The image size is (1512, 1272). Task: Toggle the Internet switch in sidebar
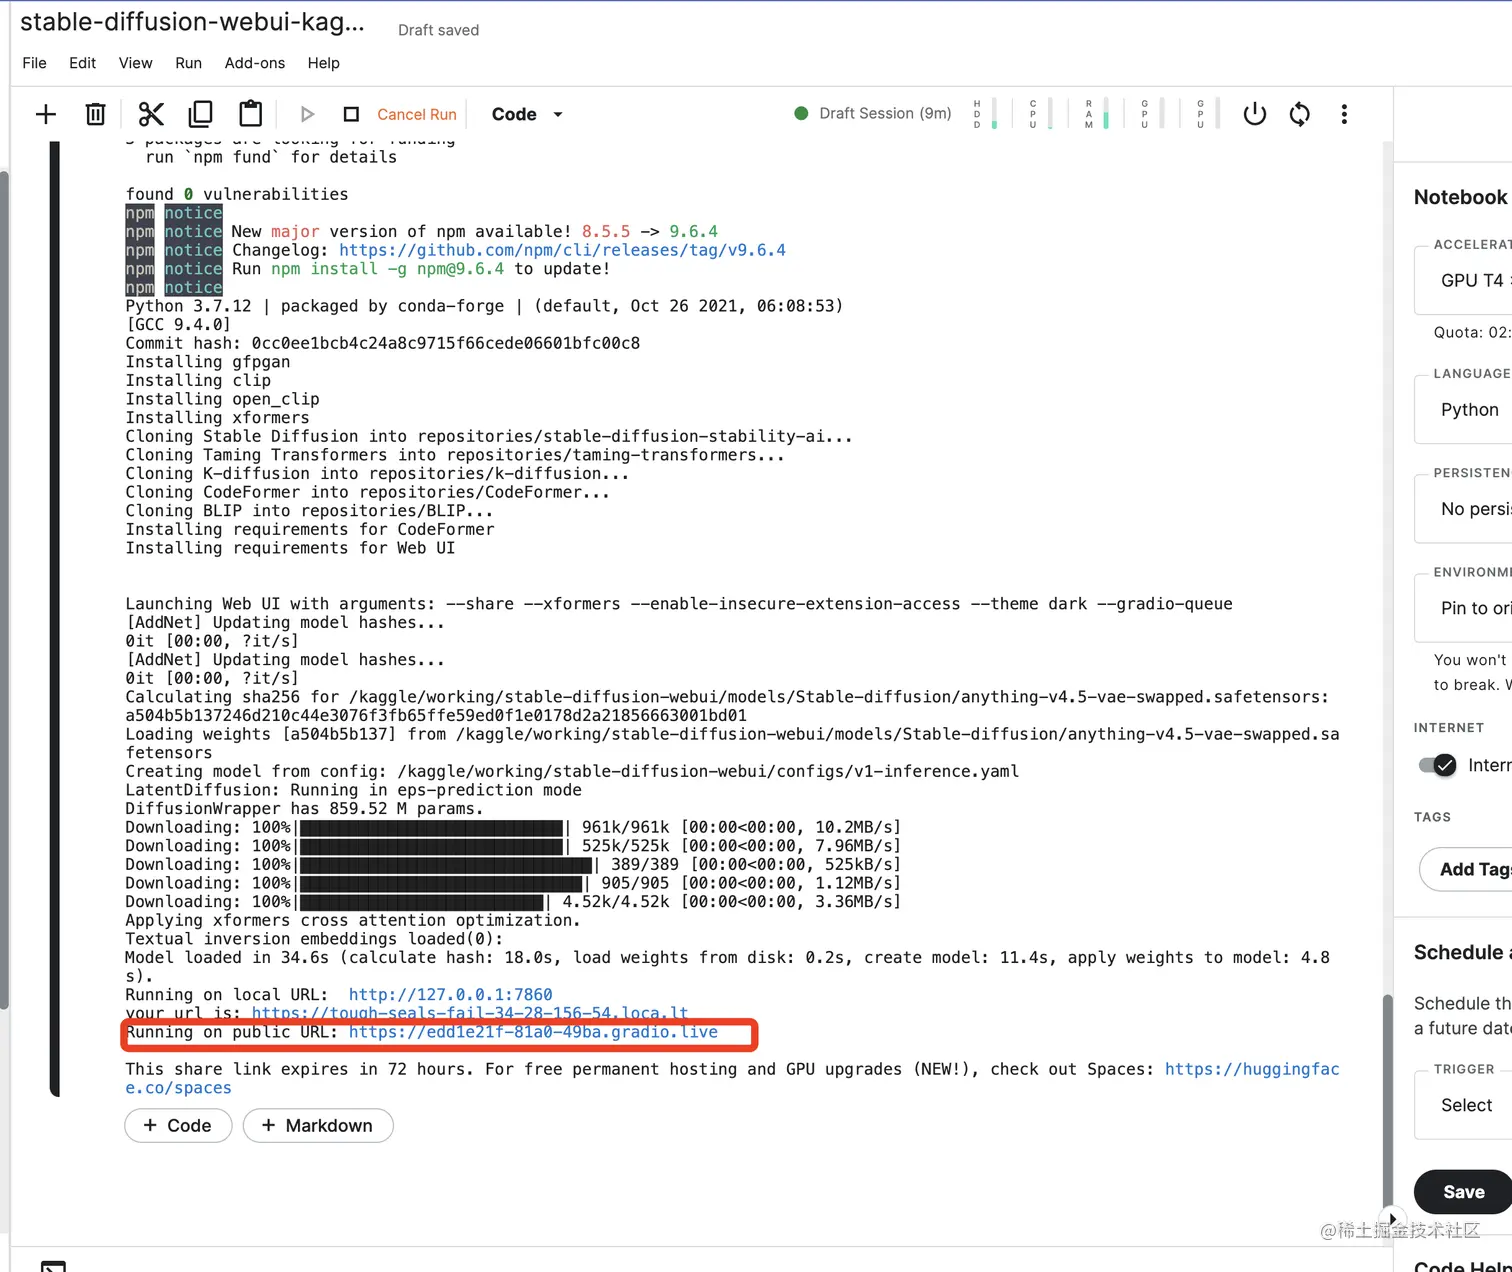tap(1437, 765)
